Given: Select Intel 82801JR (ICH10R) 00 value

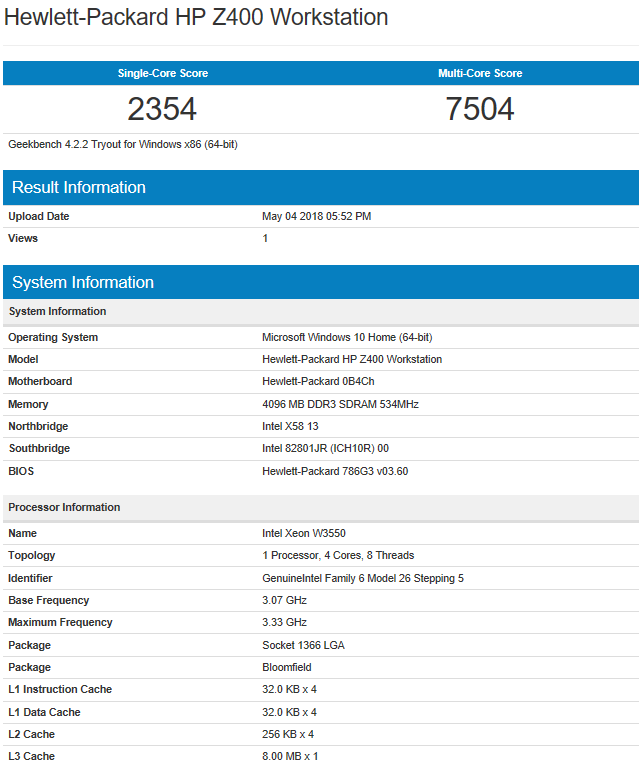Looking at the screenshot, I should tap(325, 449).
